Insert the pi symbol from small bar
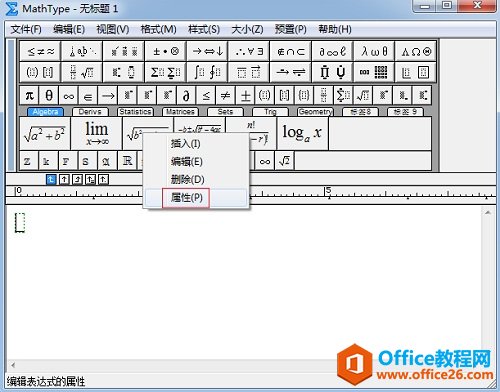Viewport: 500px width, 392px height. point(29,96)
